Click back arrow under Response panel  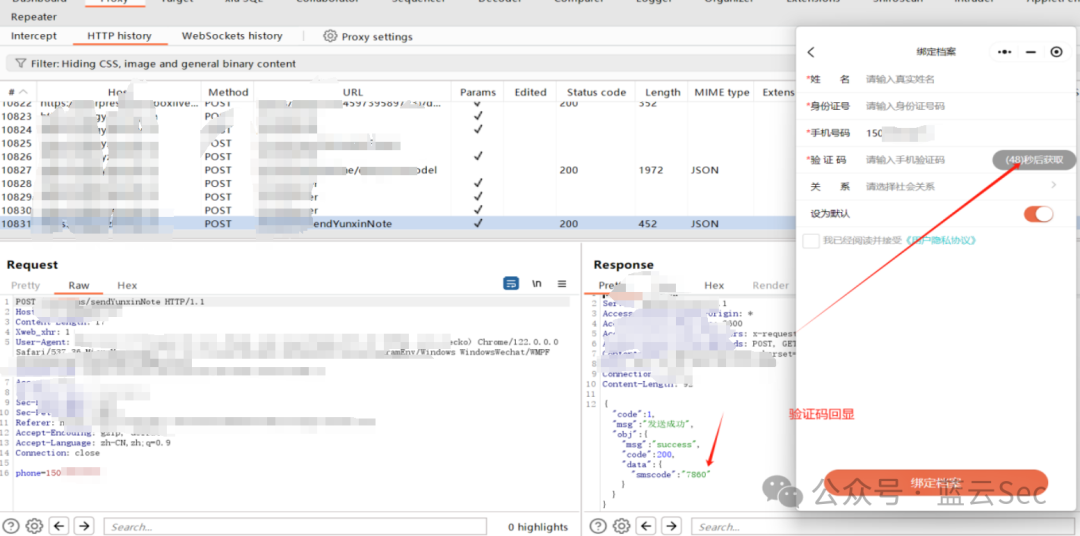(647, 526)
